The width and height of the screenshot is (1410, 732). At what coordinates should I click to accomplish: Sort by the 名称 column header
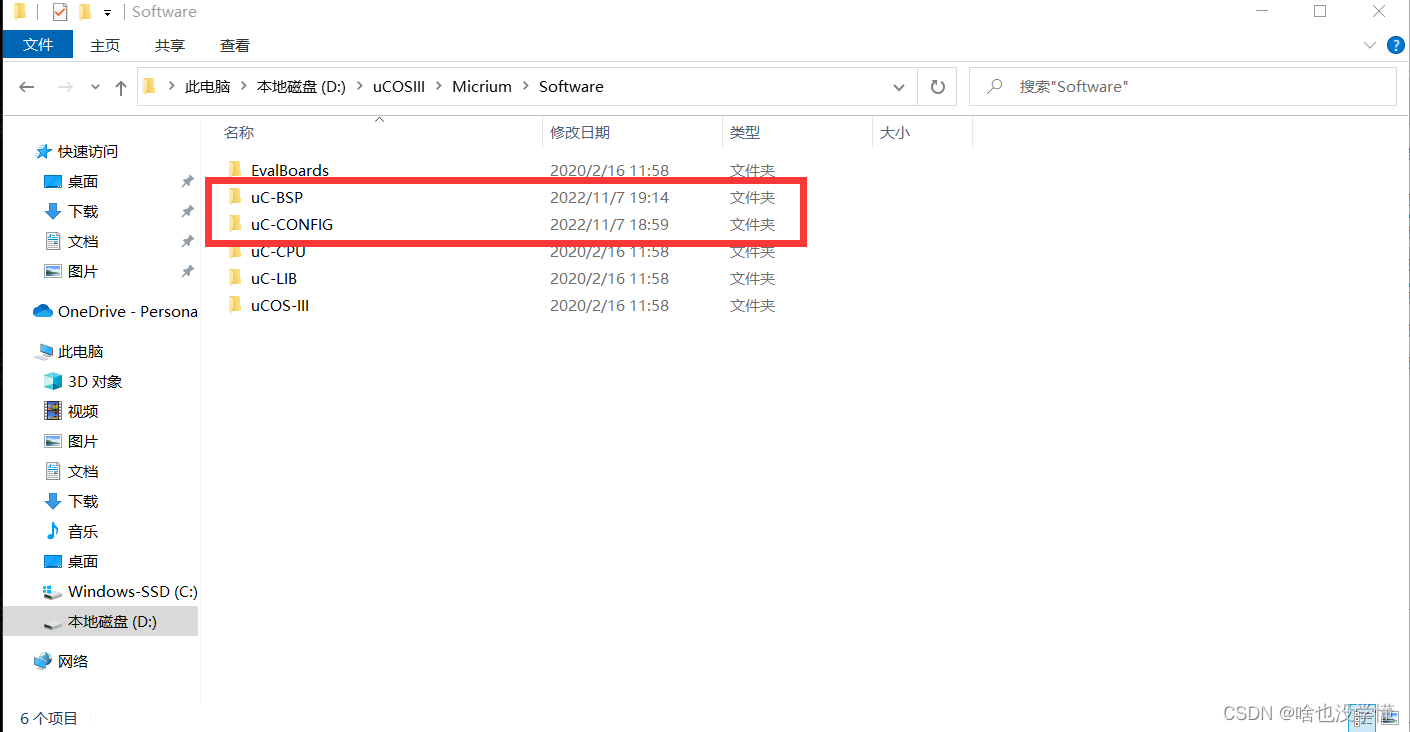(x=239, y=132)
